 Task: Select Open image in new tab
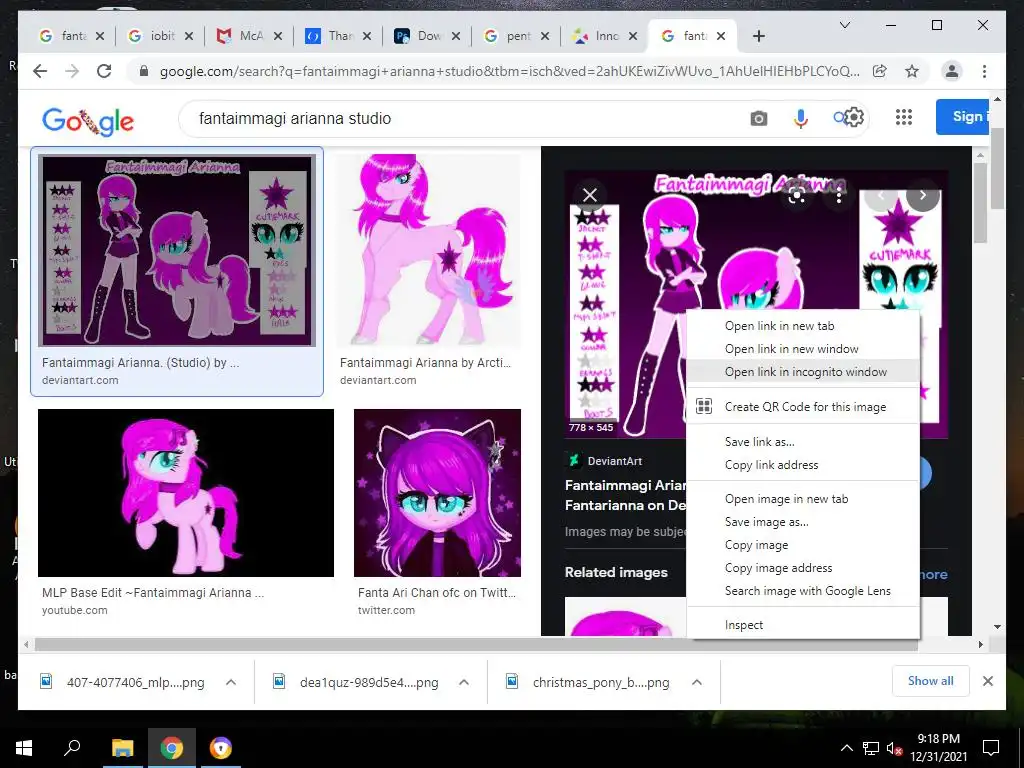(803, 499)
